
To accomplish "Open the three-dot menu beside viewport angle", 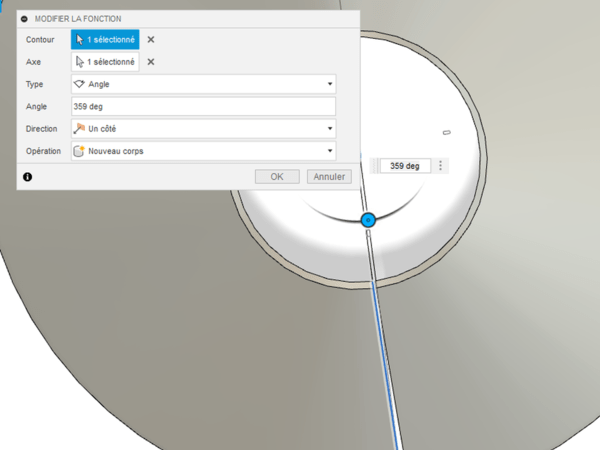I will click(441, 166).
